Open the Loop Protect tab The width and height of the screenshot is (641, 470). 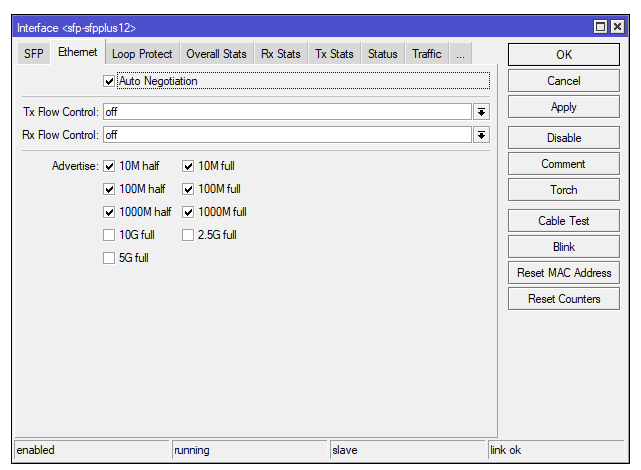coord(142,54)
